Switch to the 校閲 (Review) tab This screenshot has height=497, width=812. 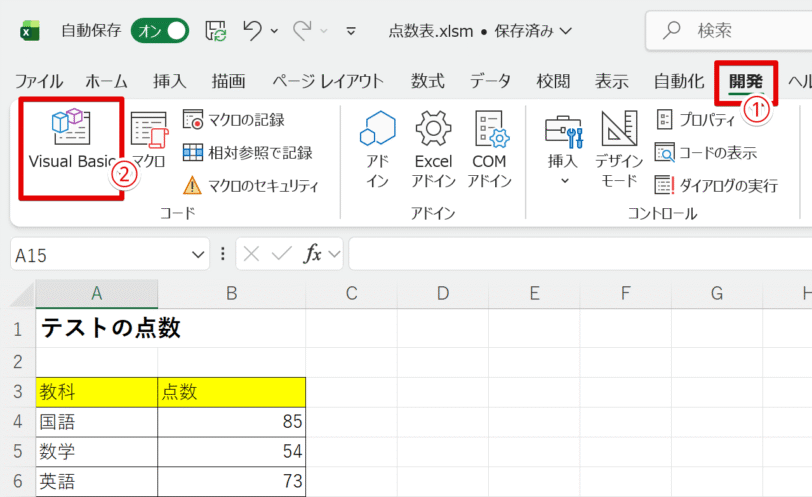(x=553, y=81)
